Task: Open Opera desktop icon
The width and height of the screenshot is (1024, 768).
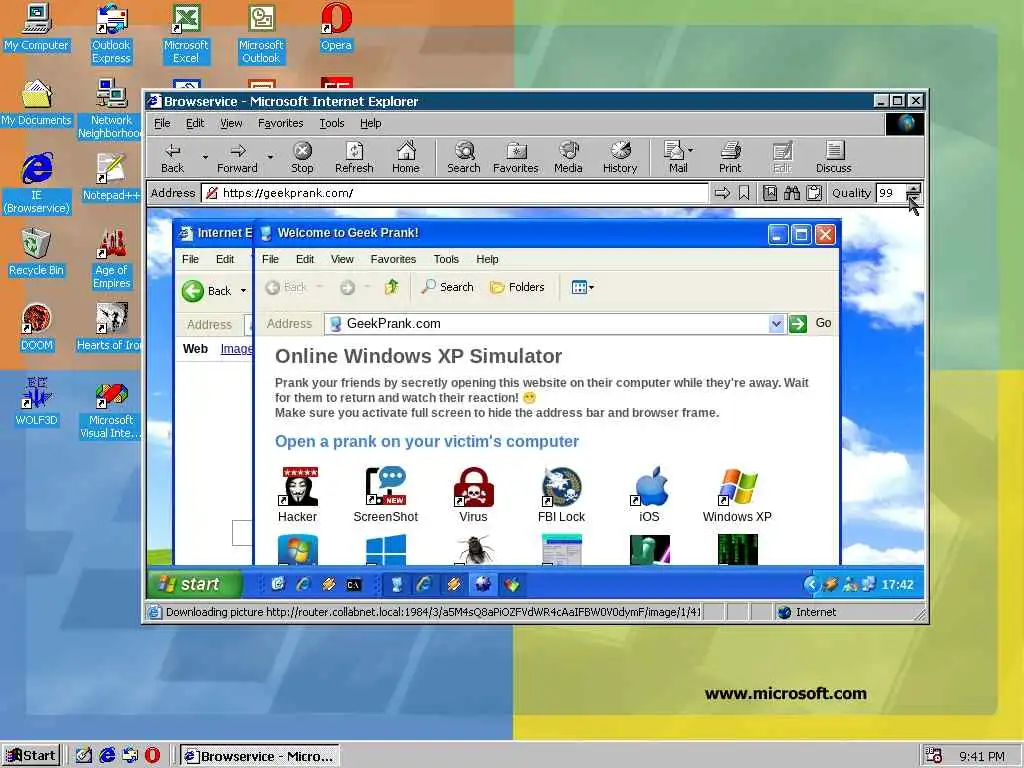Action: 336,28
